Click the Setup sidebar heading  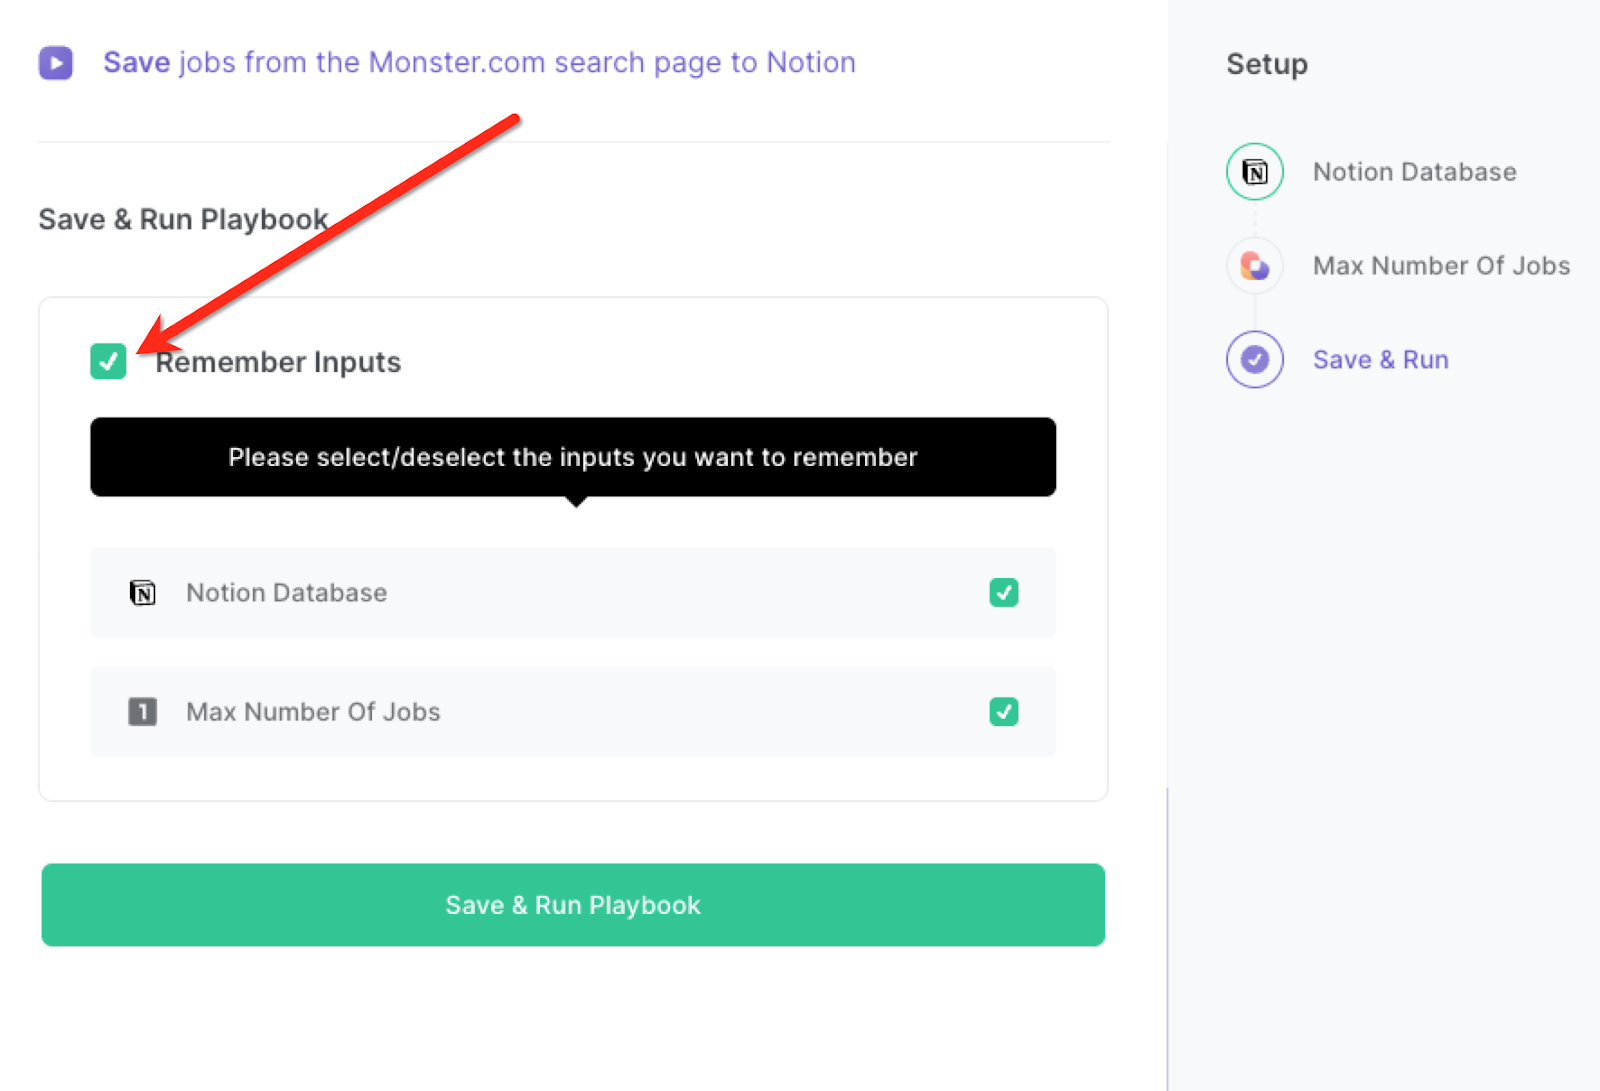coord(1267,65)
